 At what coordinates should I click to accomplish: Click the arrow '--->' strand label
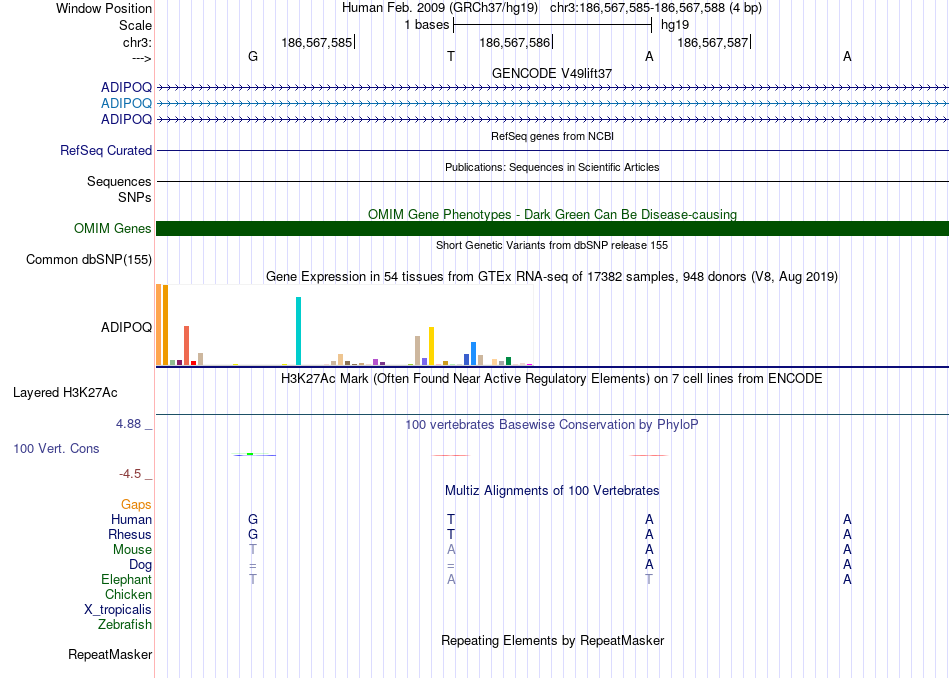[x=141, y=58]
